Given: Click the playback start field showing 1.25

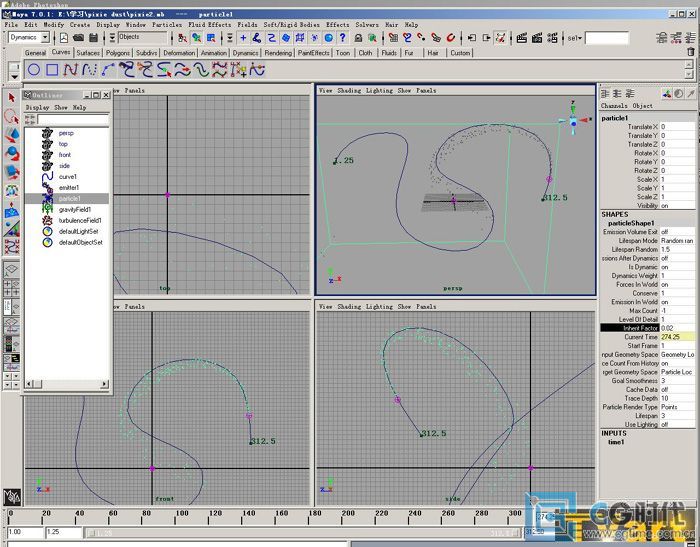Looking at the screenshot, I should pyautogui.click(x=63, y=532).
